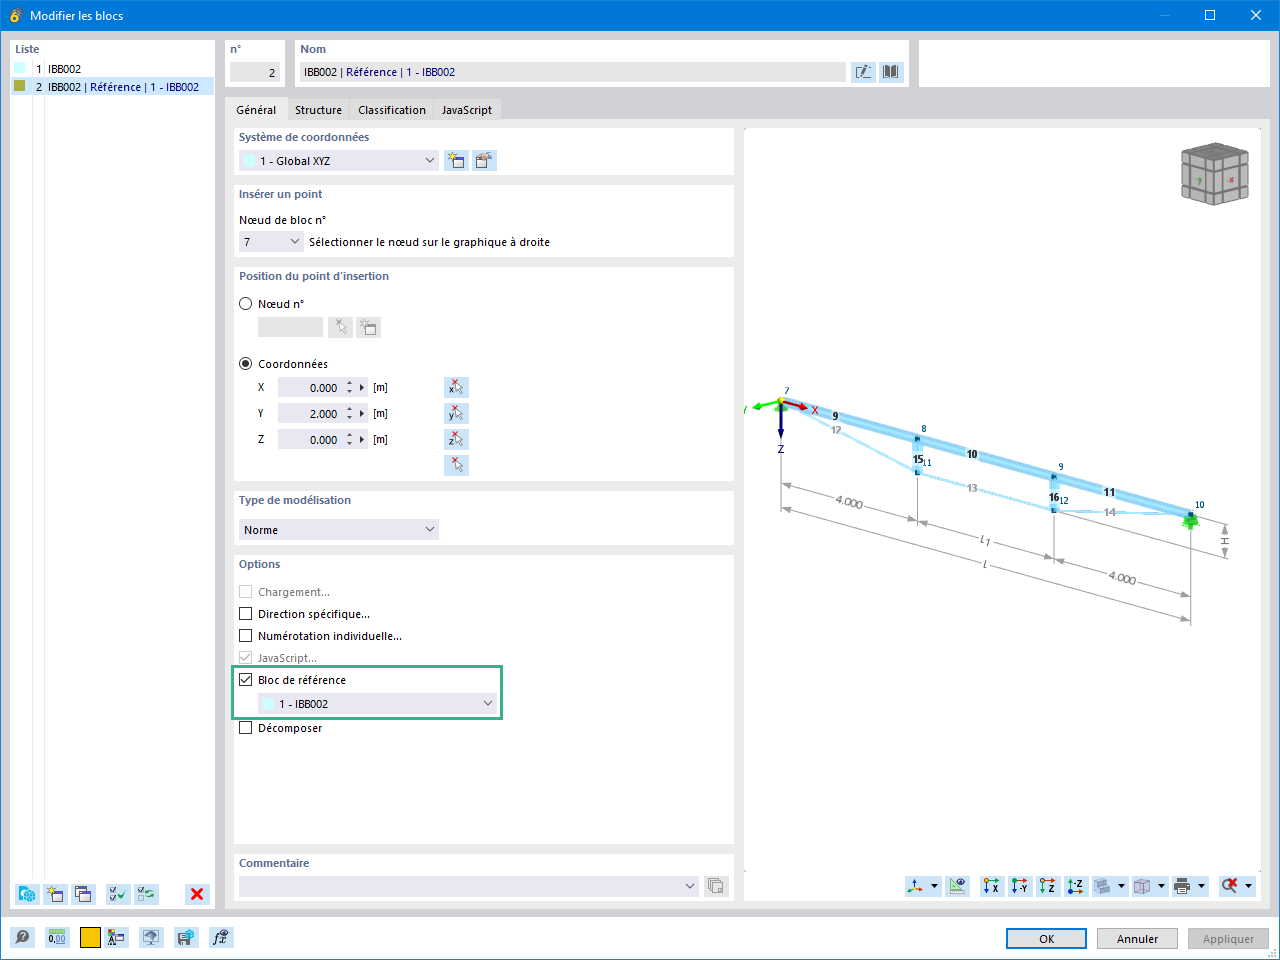This screenshot has height=960, width=1280.
Task: Set the view in -Y direction
Action: tap(1020, 886)
